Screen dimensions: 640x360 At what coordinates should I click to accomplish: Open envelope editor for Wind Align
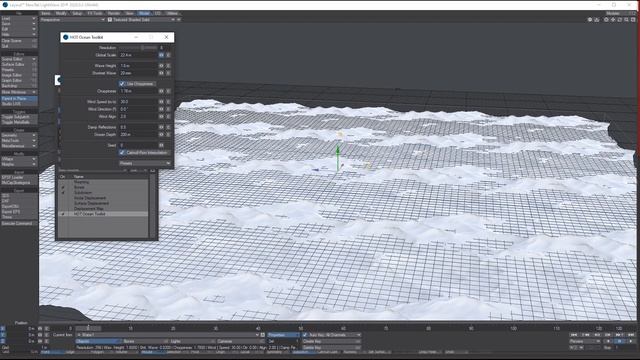[x=161, y=116]
